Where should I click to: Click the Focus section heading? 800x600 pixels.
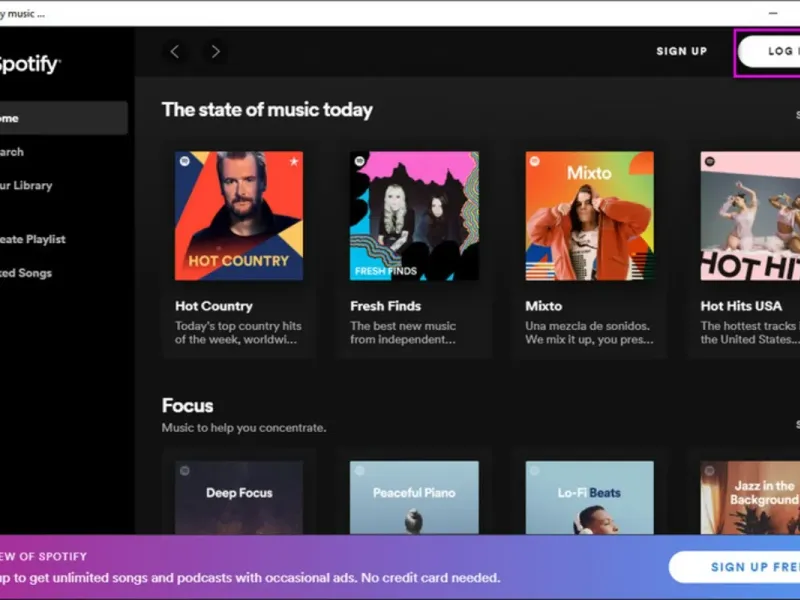[x=187, y=406]
